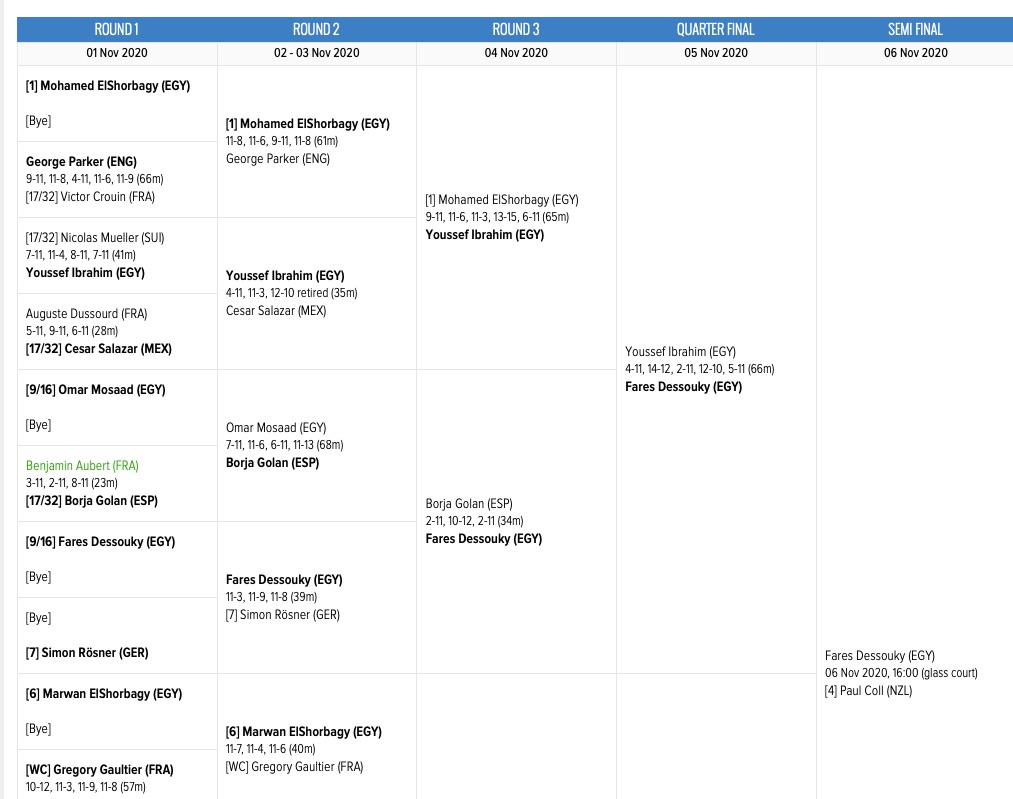This screenshot has height=799, width=1013.
Task: Select the SEMI FINAL column header
Action: tap(914, 29)
